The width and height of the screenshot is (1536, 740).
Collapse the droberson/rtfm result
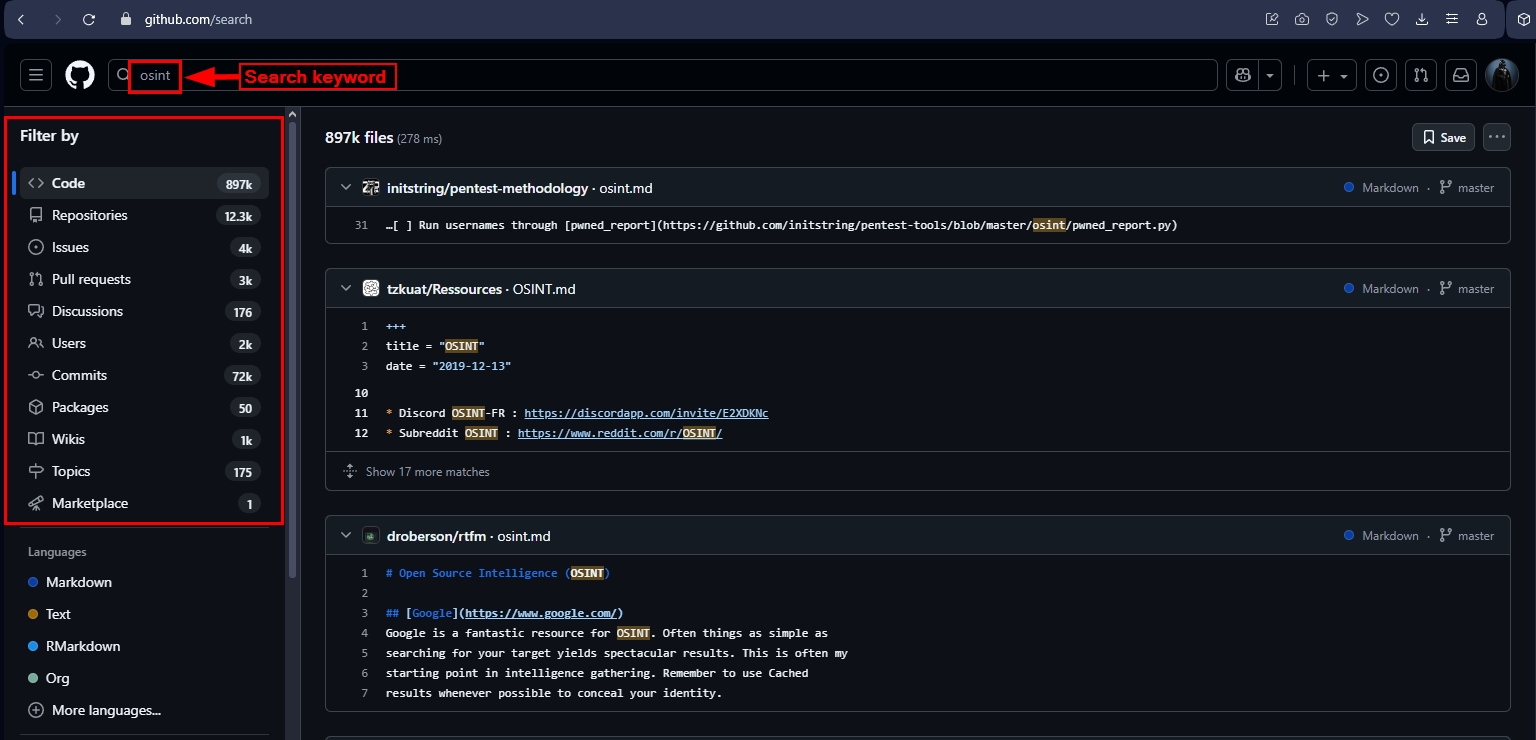[x=346, y=536]
